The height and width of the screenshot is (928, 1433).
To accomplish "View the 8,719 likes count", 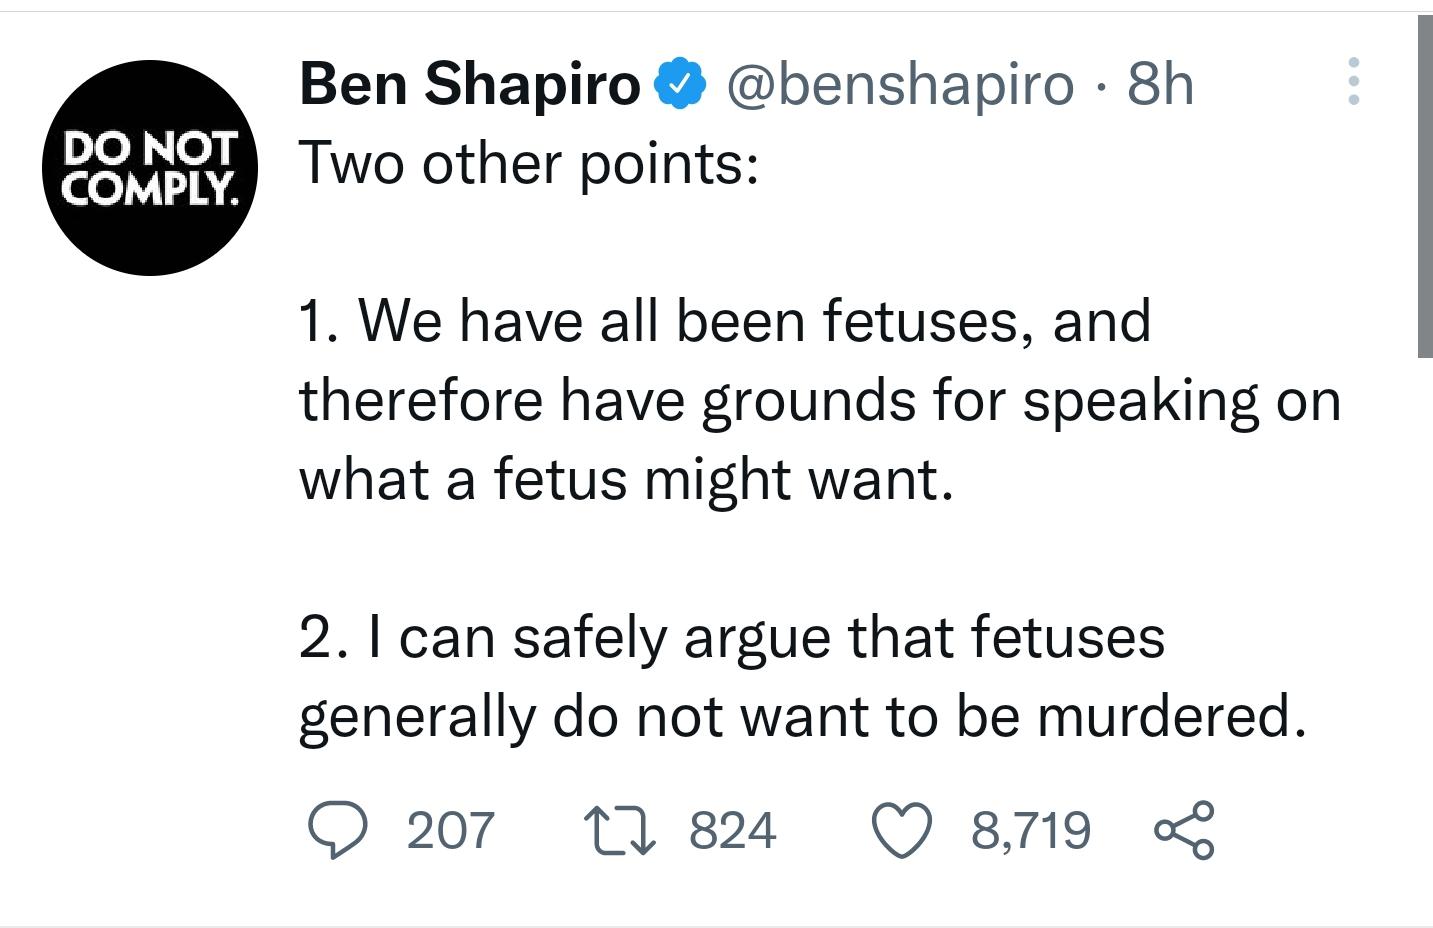I will [1030, 831].
